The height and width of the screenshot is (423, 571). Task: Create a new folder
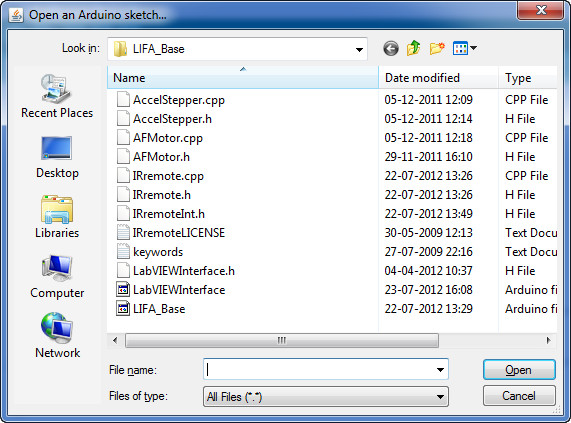tap(437, 48)
